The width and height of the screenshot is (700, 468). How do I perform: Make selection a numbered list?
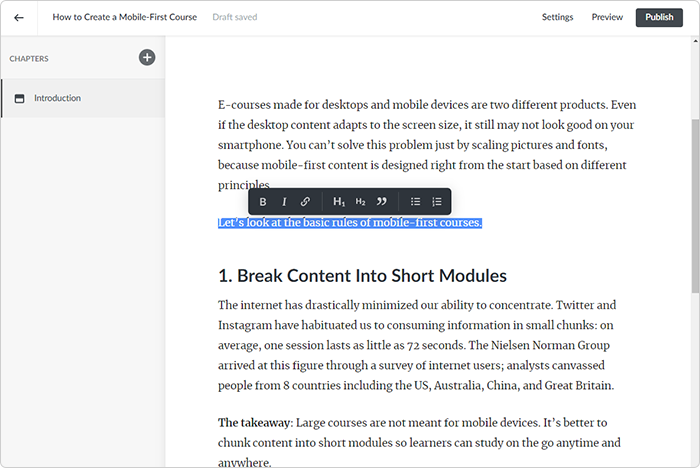(x=437, y=202)
